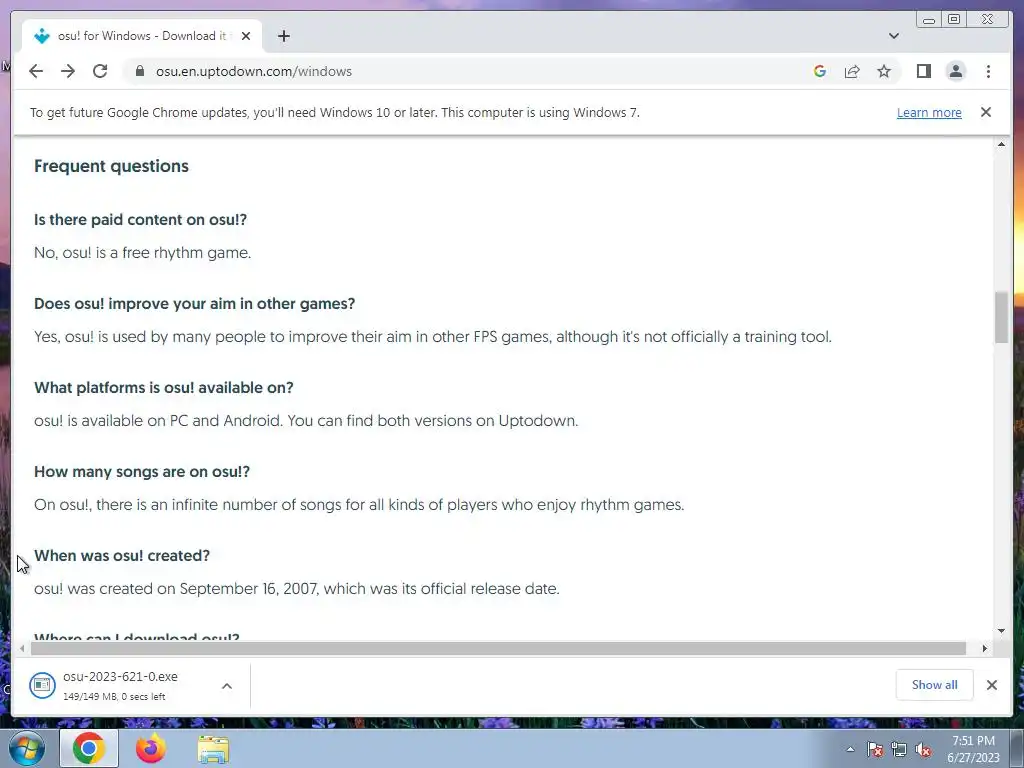This screenshot has height=768, width=1024.
Task: Restore down the Chrome window
Action: coord(954,20)
